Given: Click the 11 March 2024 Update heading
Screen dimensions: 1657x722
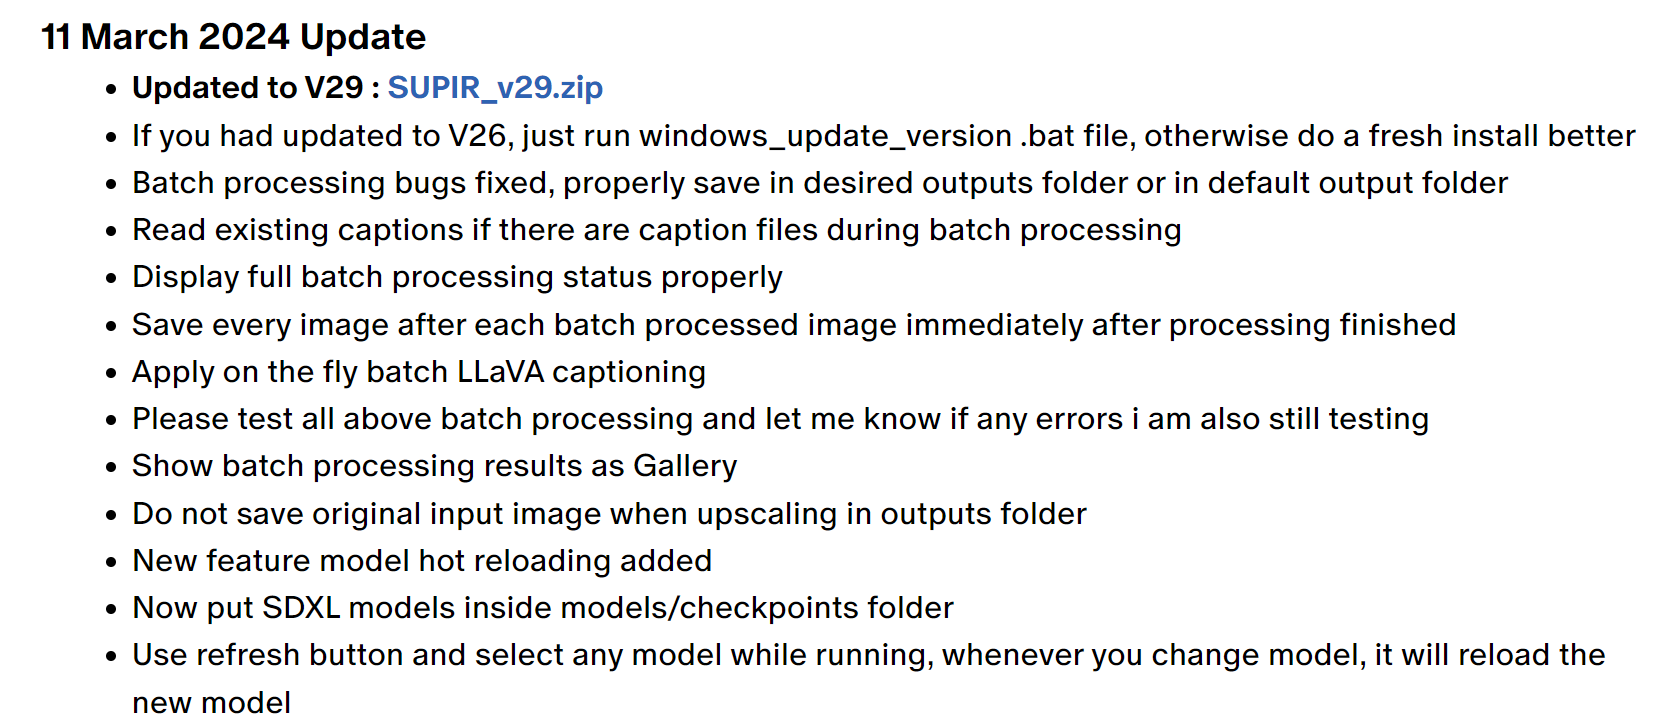Looking at the screenshot, I should (233, 37).
